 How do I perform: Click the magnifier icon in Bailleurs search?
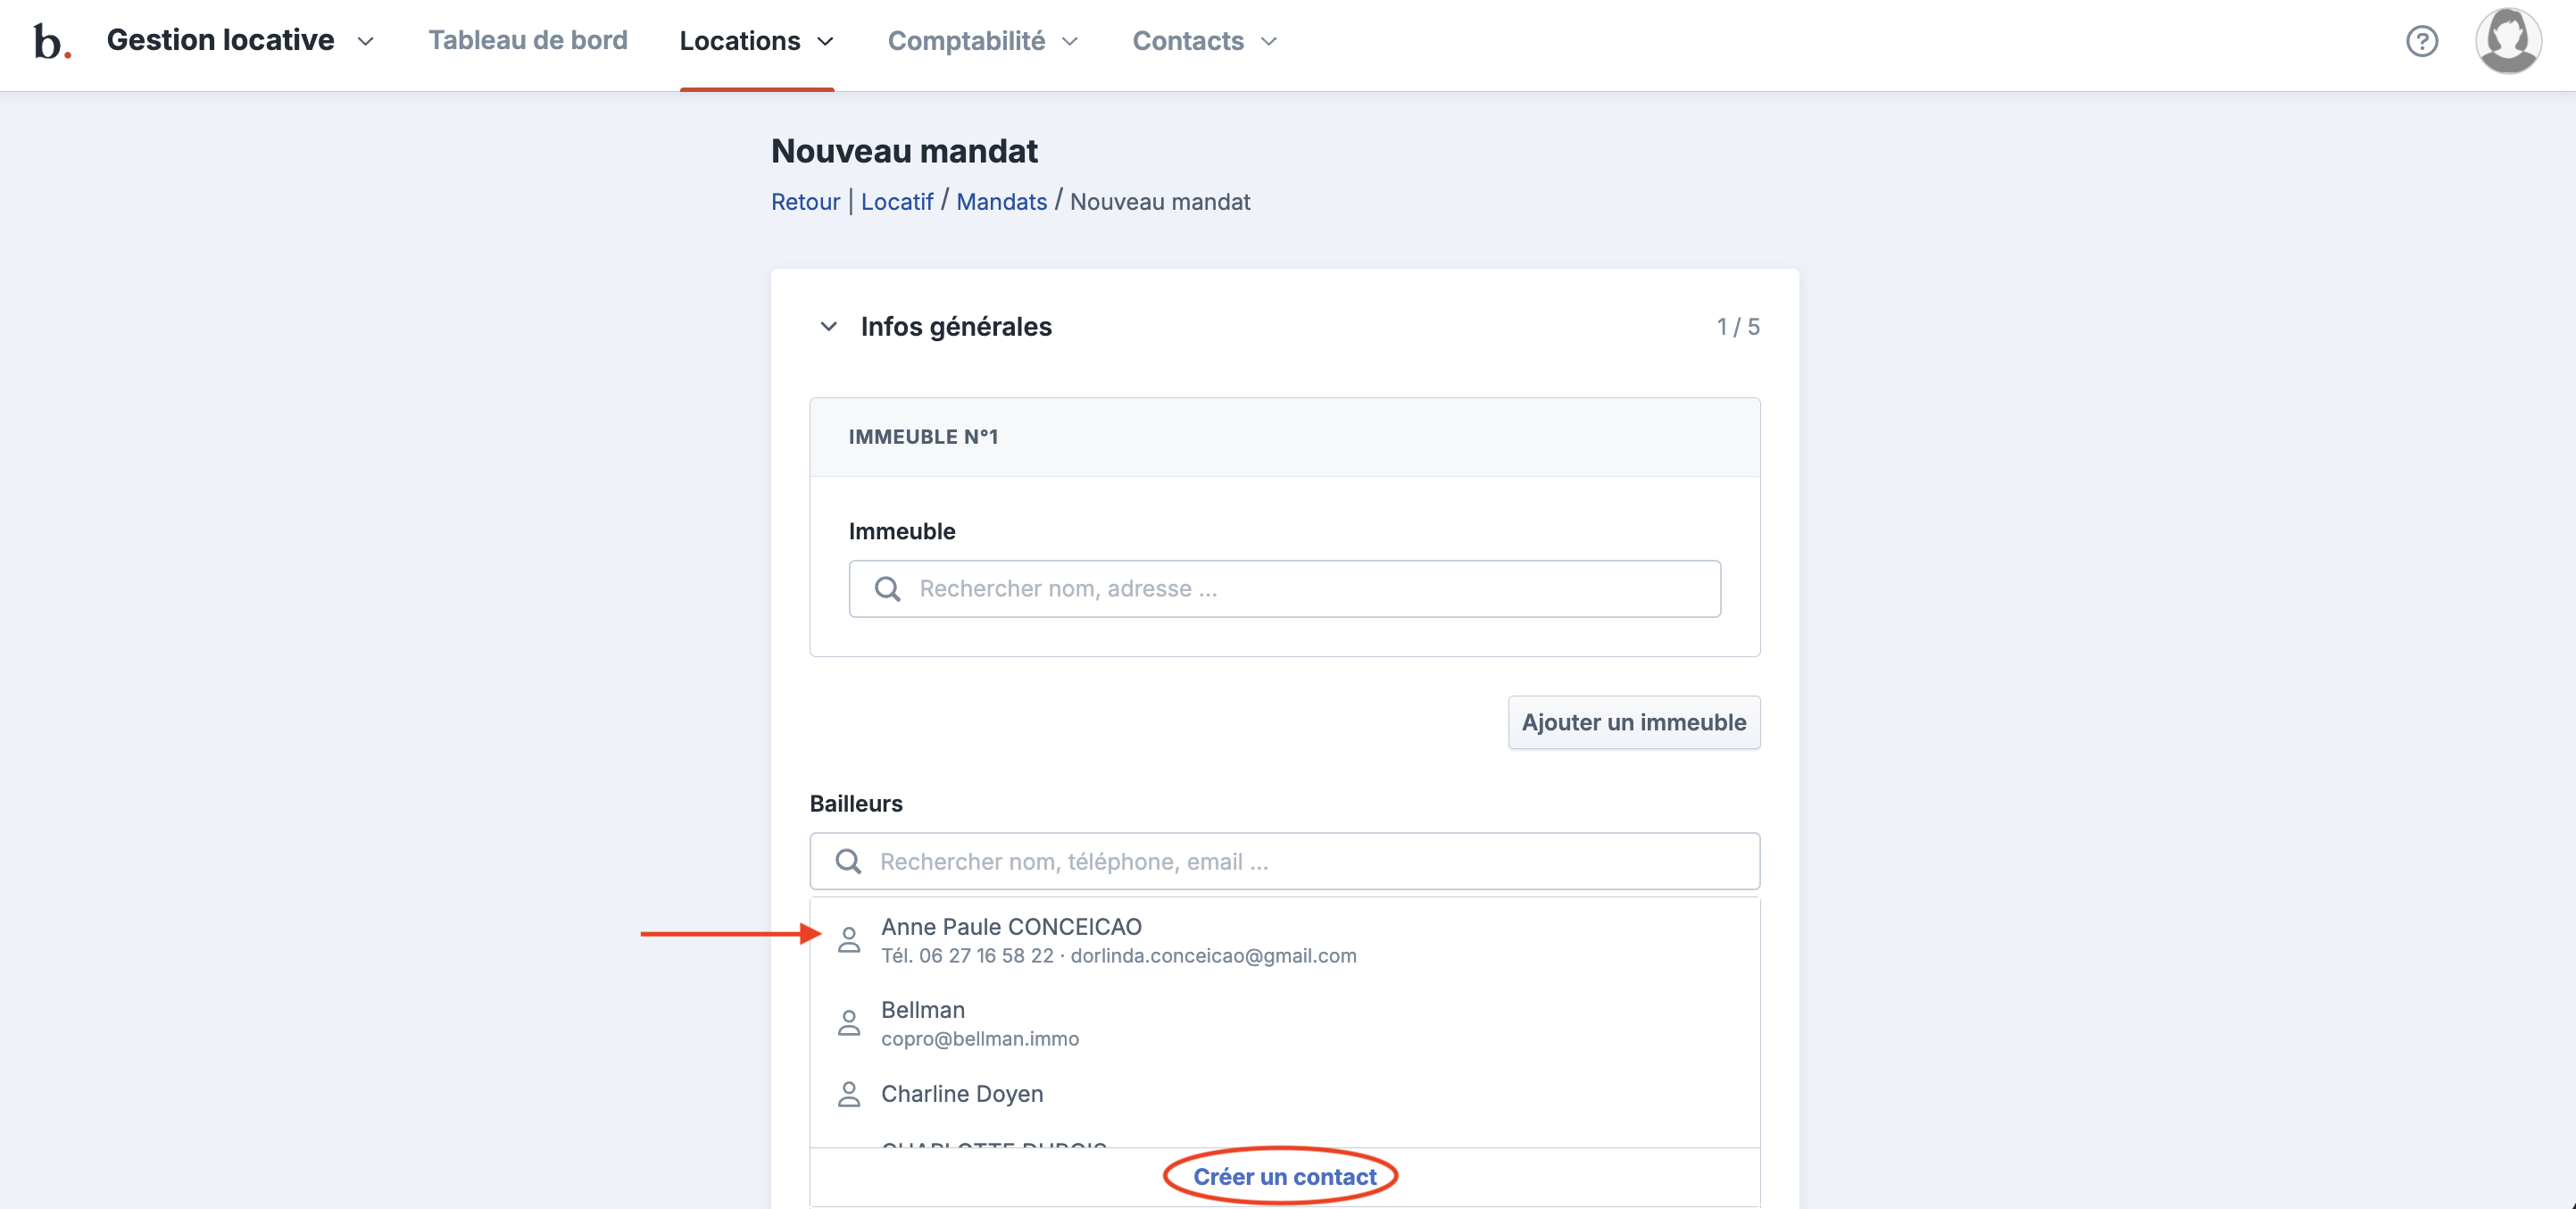click(x=848, y=861)
